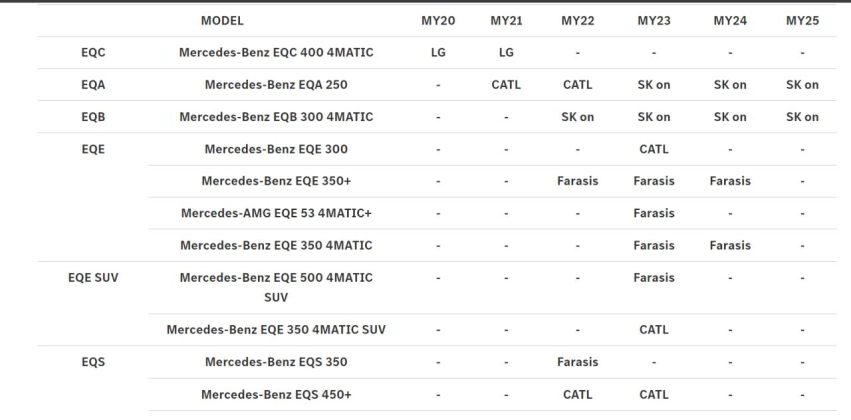Viewport: 851px width, 420px height.
Task: Select the Mercedes-AMG EQE 53 4MATIC+ model name
Action: (x=276, y=213)
